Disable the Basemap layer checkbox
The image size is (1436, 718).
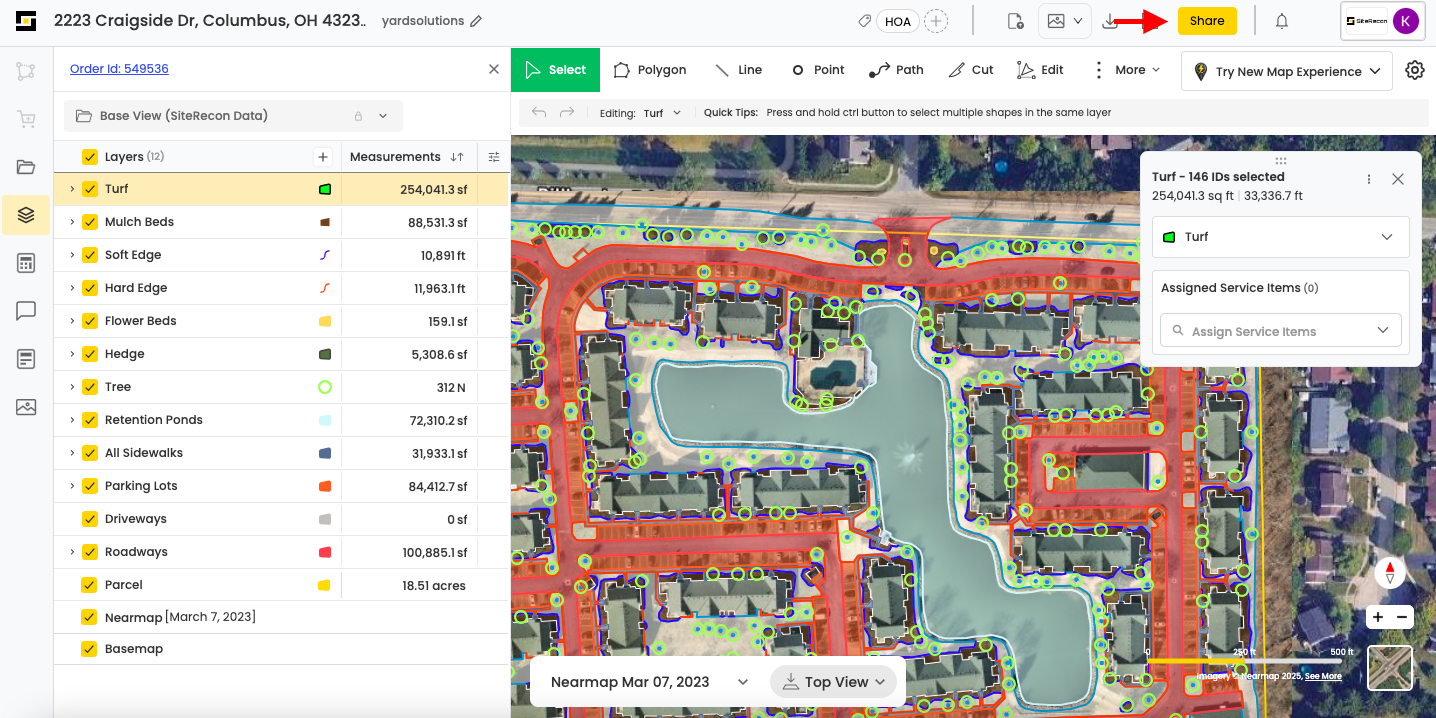(x=90, y=649)
